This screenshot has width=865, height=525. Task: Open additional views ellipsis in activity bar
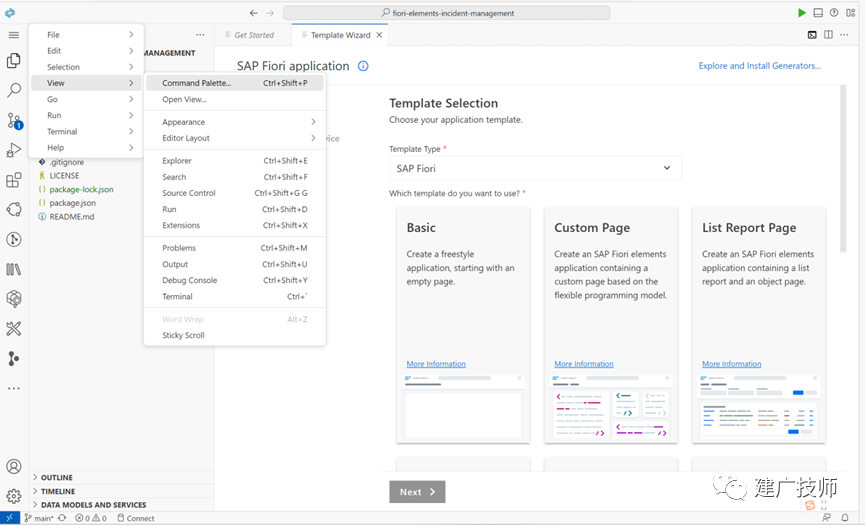(14, 388)
